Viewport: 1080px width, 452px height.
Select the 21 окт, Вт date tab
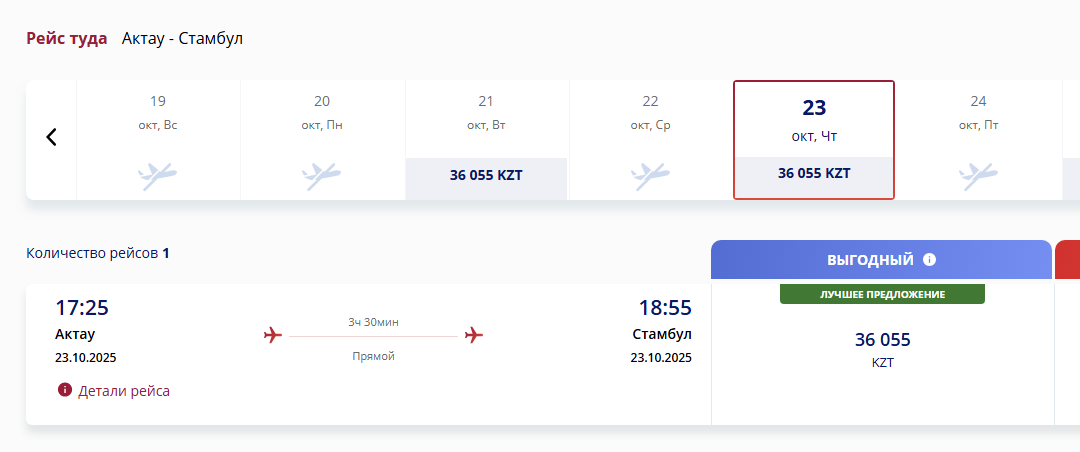[486, 140]
